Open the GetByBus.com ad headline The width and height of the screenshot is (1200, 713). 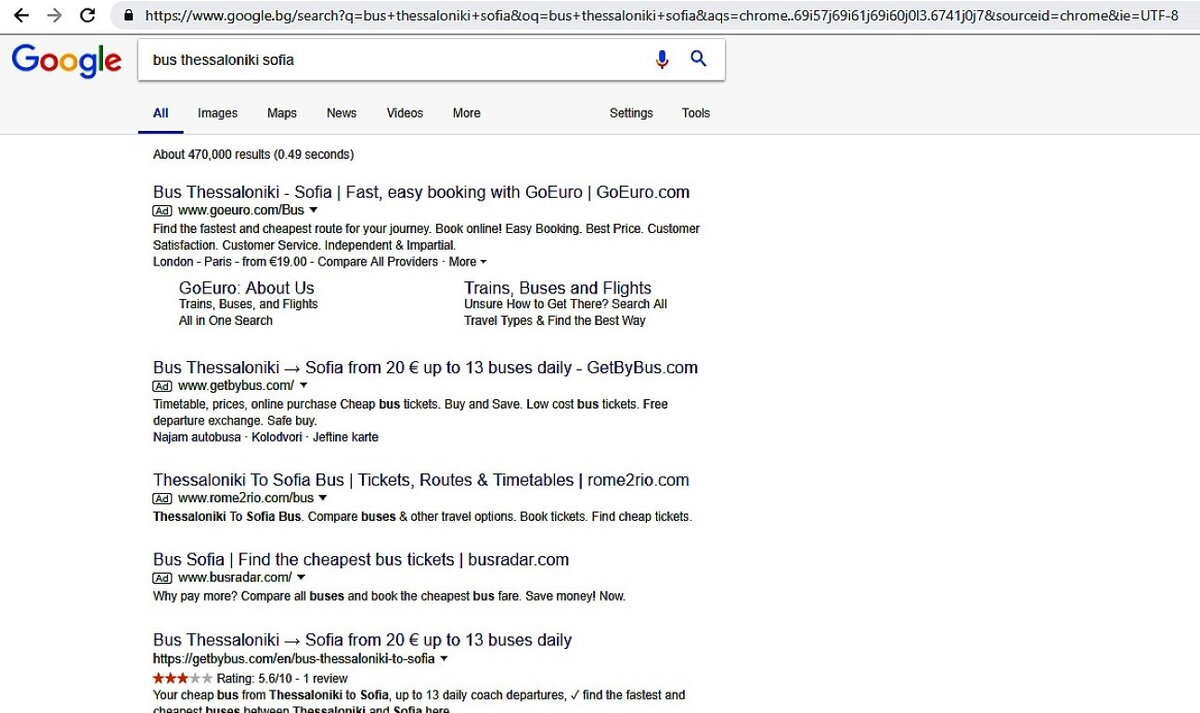coord(425,367)
